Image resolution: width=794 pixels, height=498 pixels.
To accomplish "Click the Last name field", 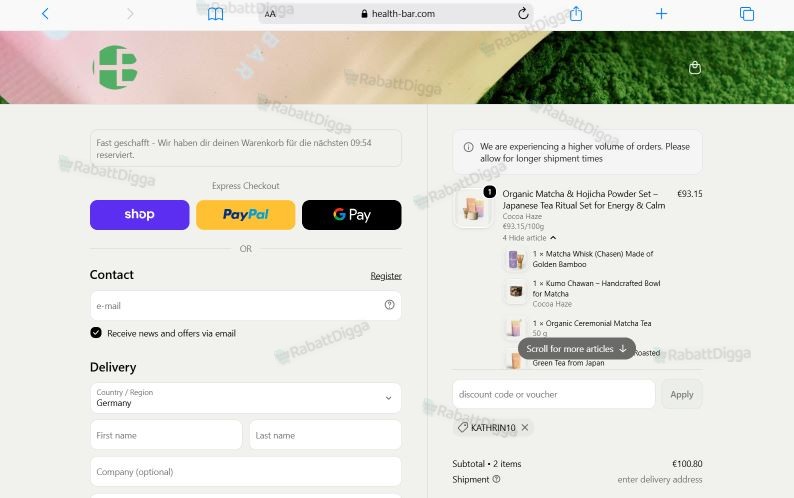I will (325, 435).
